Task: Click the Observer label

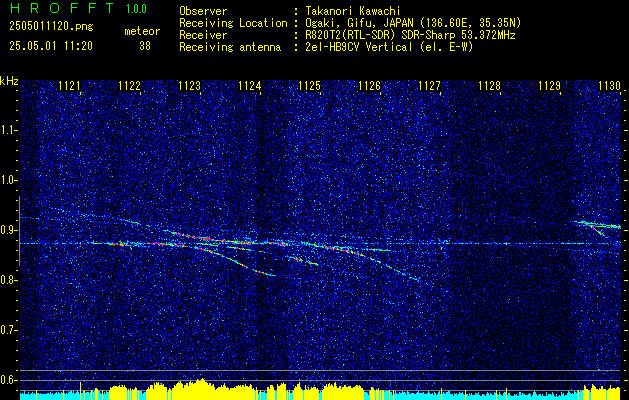Action: click(x=203, y=11)
